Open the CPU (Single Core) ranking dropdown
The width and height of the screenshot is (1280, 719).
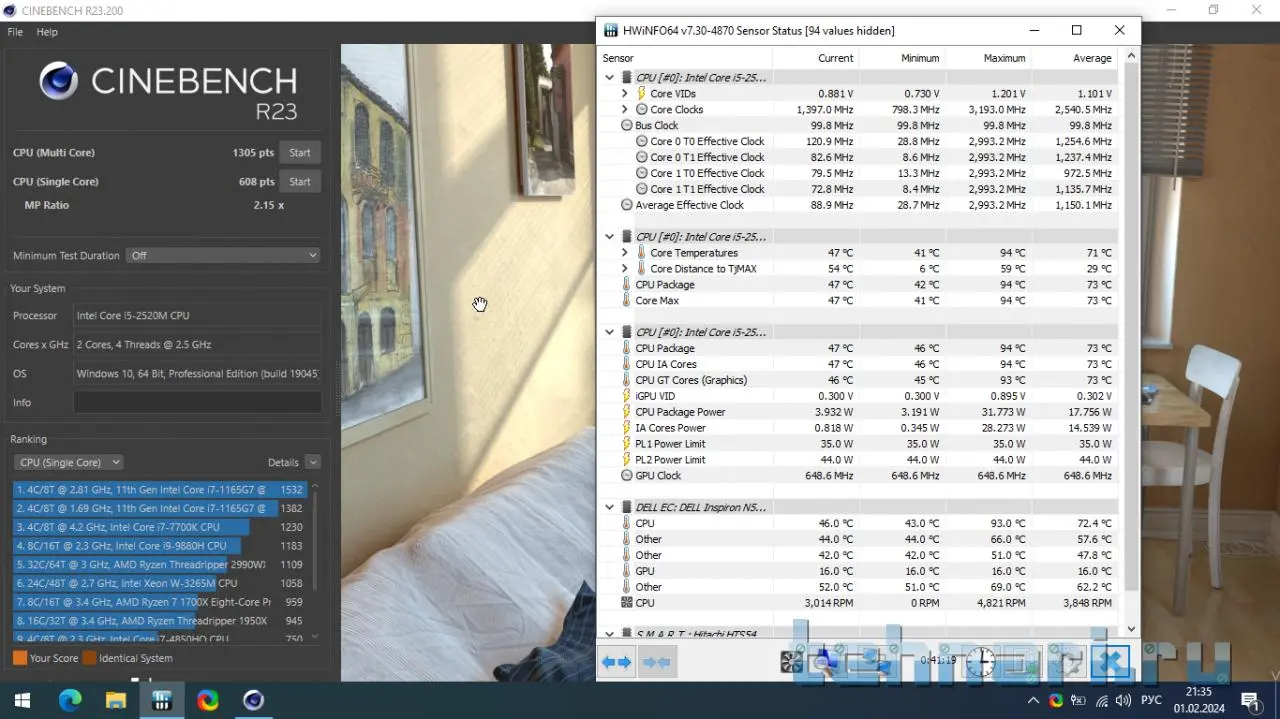(x=69, y=462)
